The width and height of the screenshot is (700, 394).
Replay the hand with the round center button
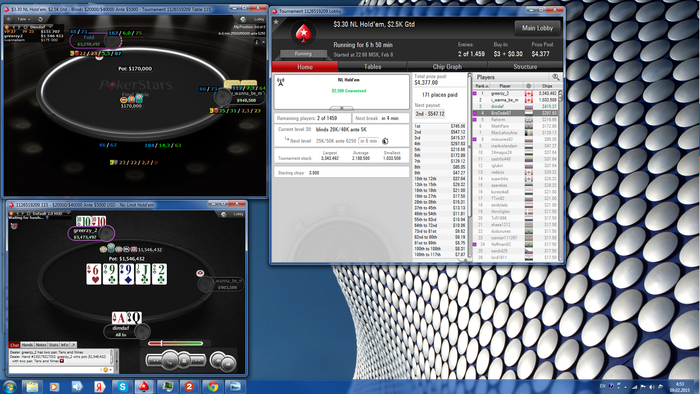170,360
